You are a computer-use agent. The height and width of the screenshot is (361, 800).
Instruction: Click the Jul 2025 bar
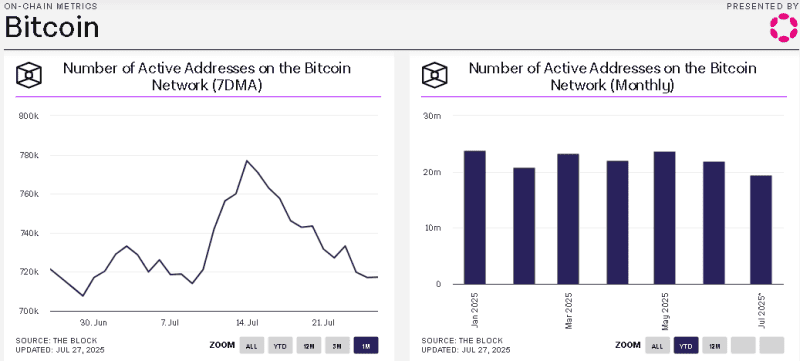[x=761, y=230]
